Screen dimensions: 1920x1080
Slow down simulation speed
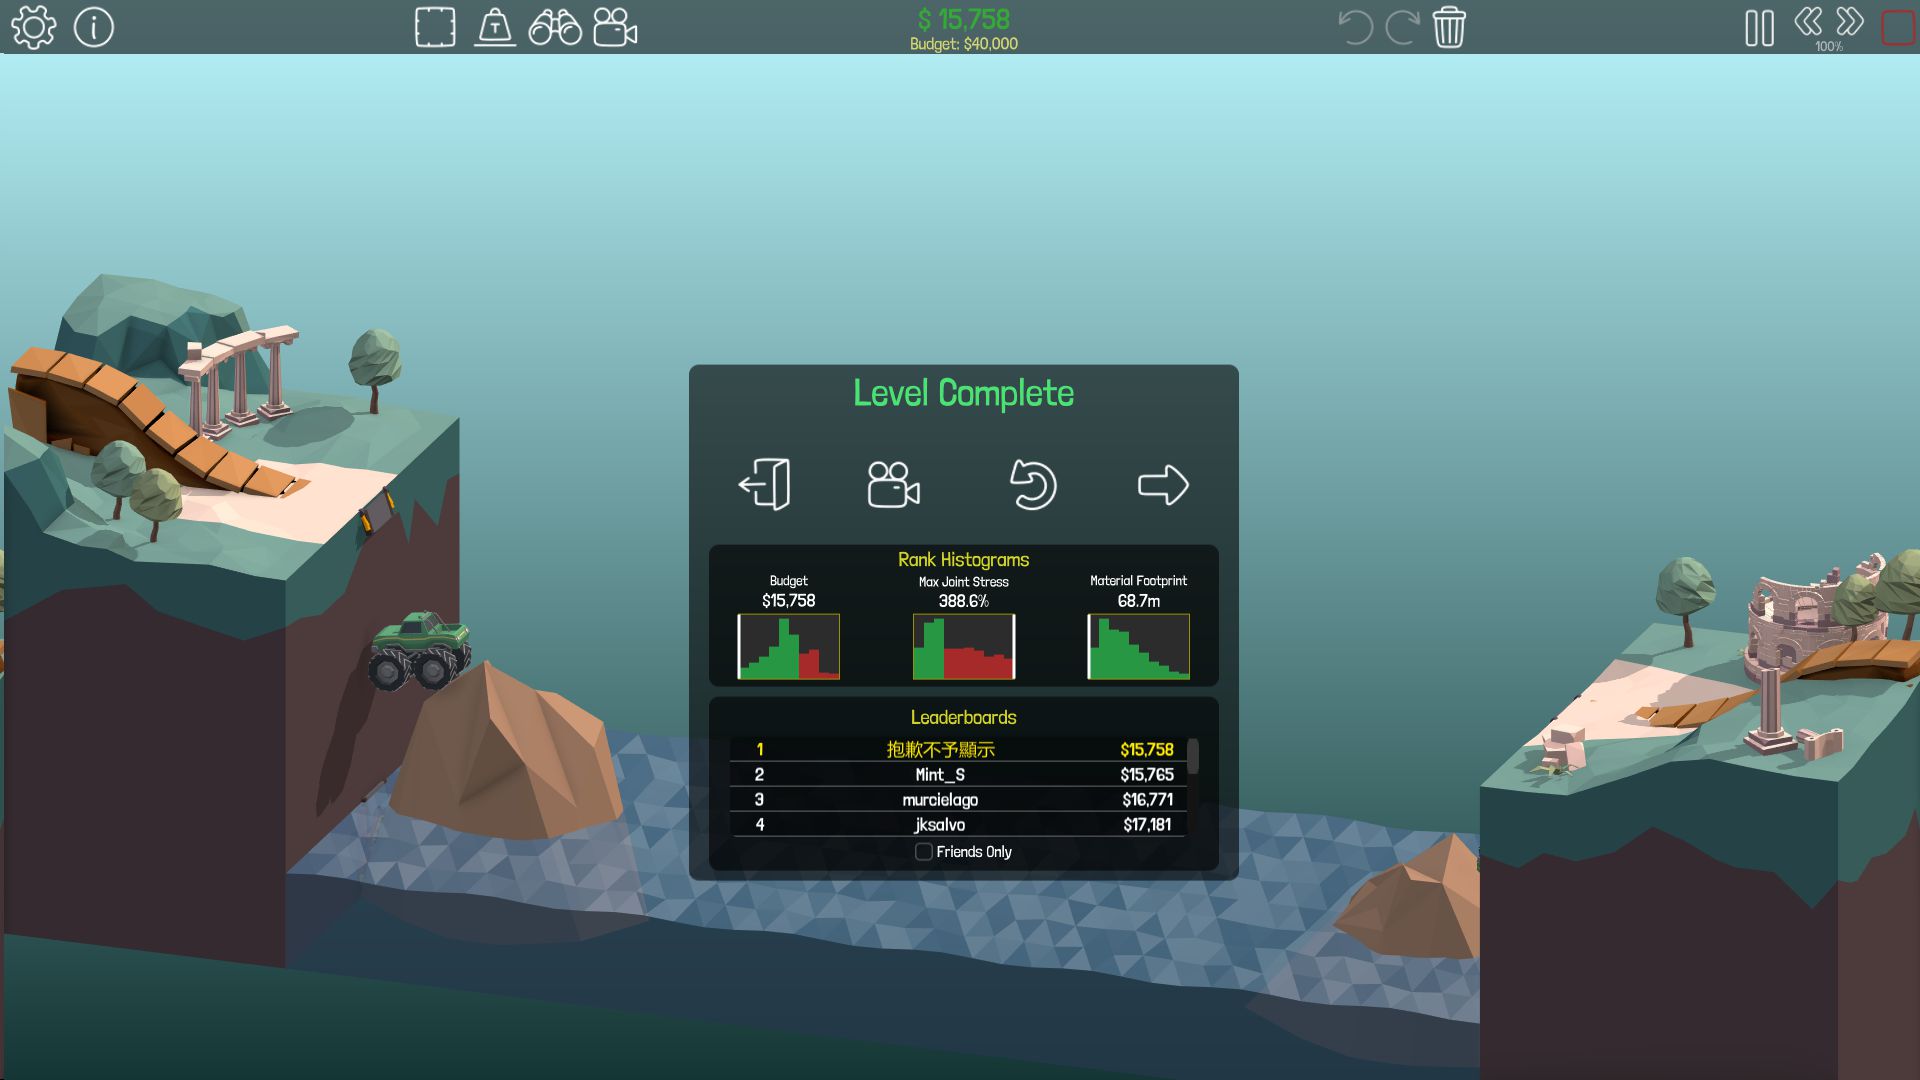tap(1808, 21)
